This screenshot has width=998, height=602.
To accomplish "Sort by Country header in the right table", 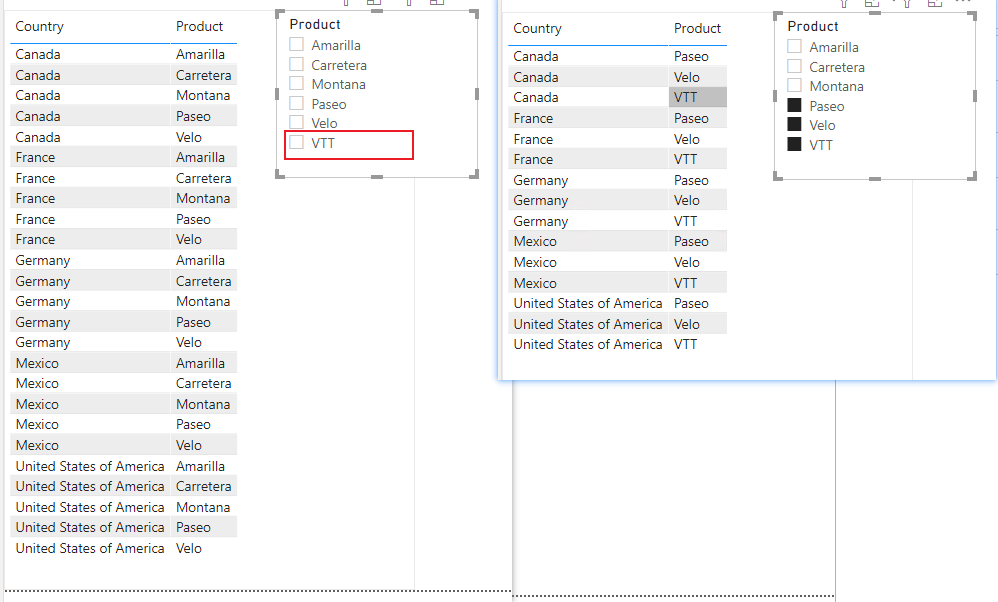I will coord(537,28).
